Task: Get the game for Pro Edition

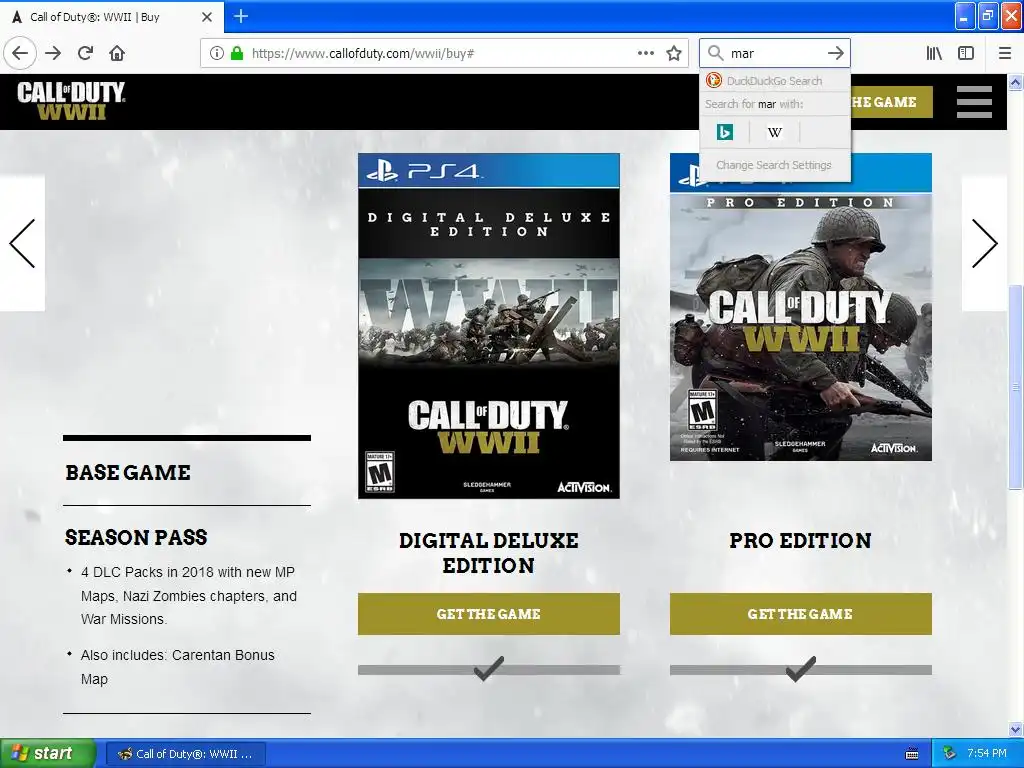Action: [x=801, y=614]
